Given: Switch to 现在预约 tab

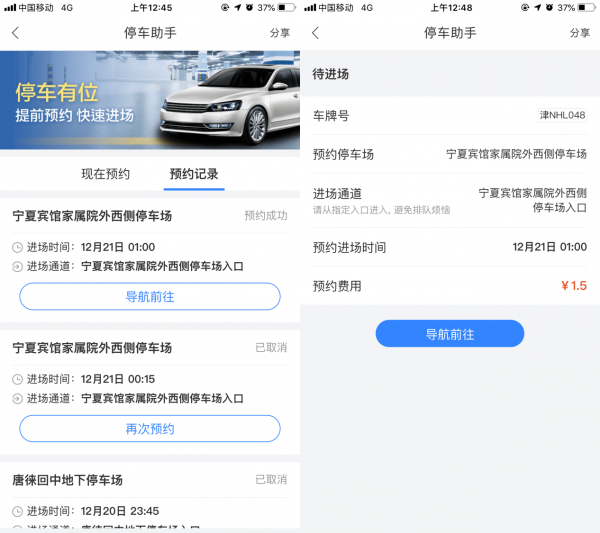Looking at the screenshot, I should pyautogui.click(x=106, y=174).
